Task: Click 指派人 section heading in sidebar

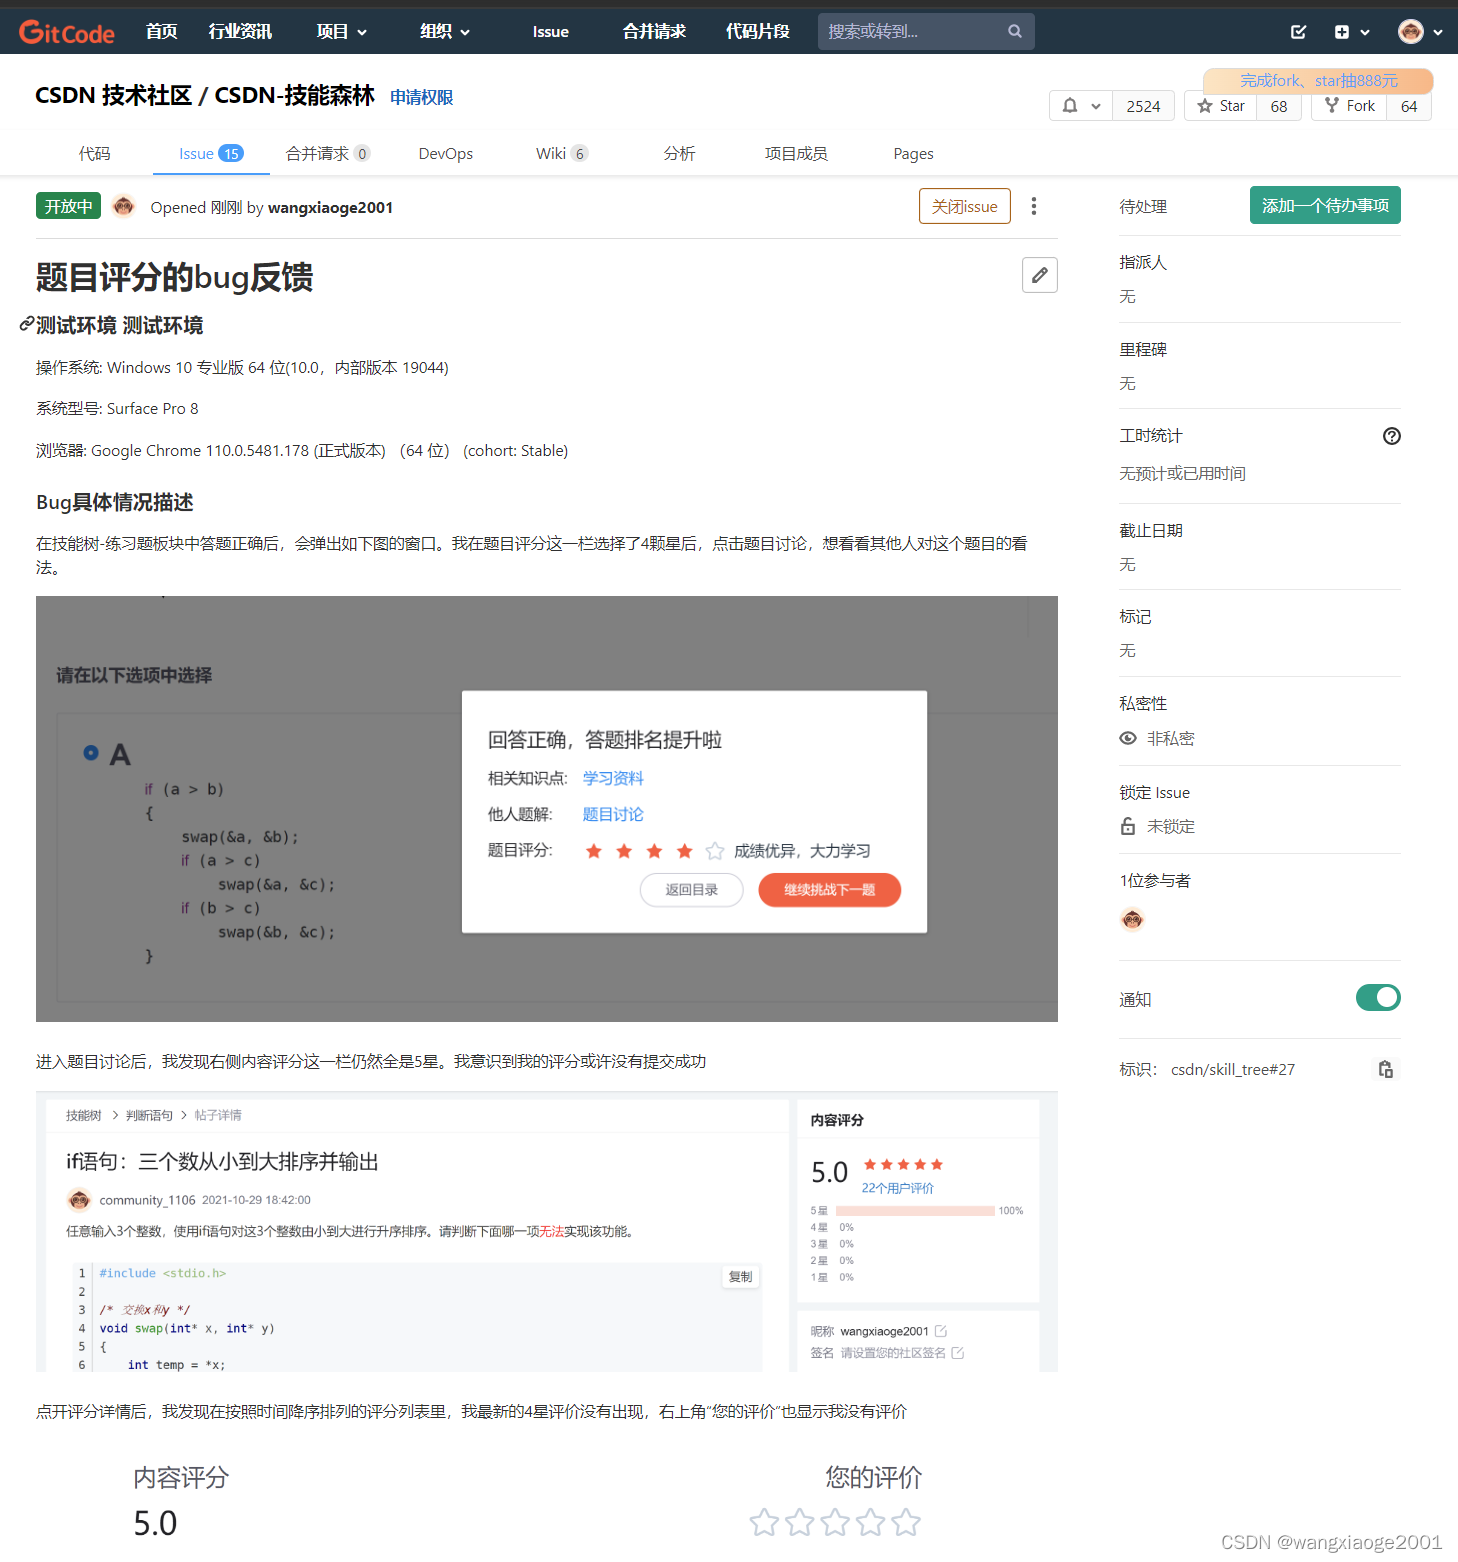Action: pos(1143,262)
